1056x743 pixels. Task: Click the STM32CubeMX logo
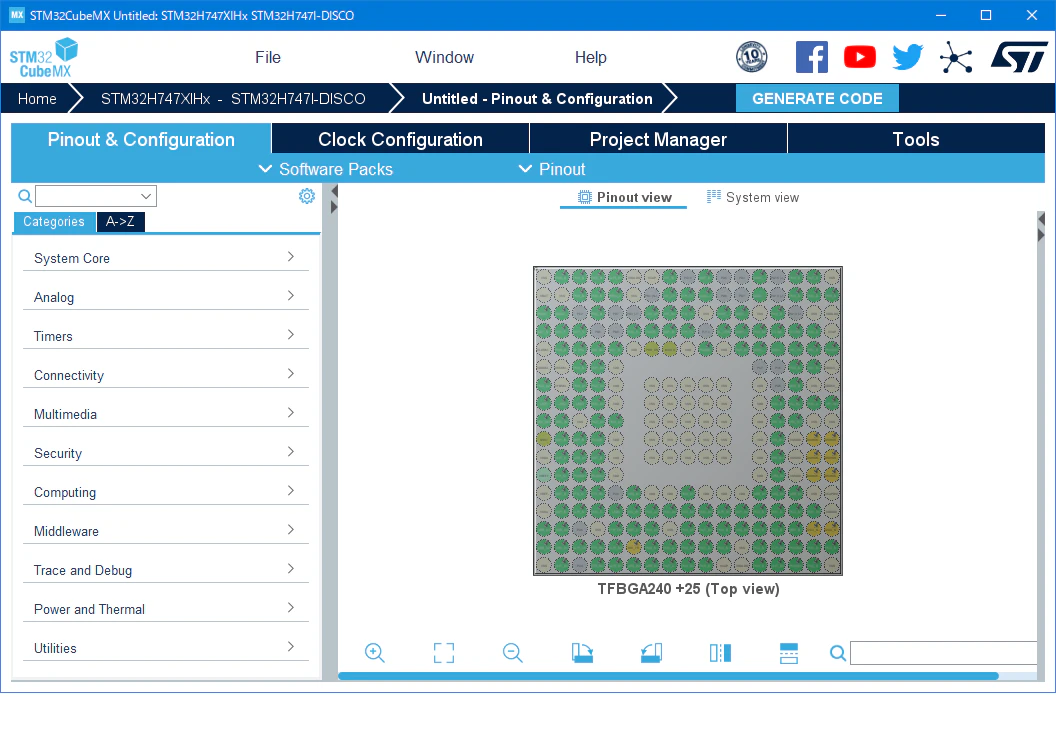[44, 58]
